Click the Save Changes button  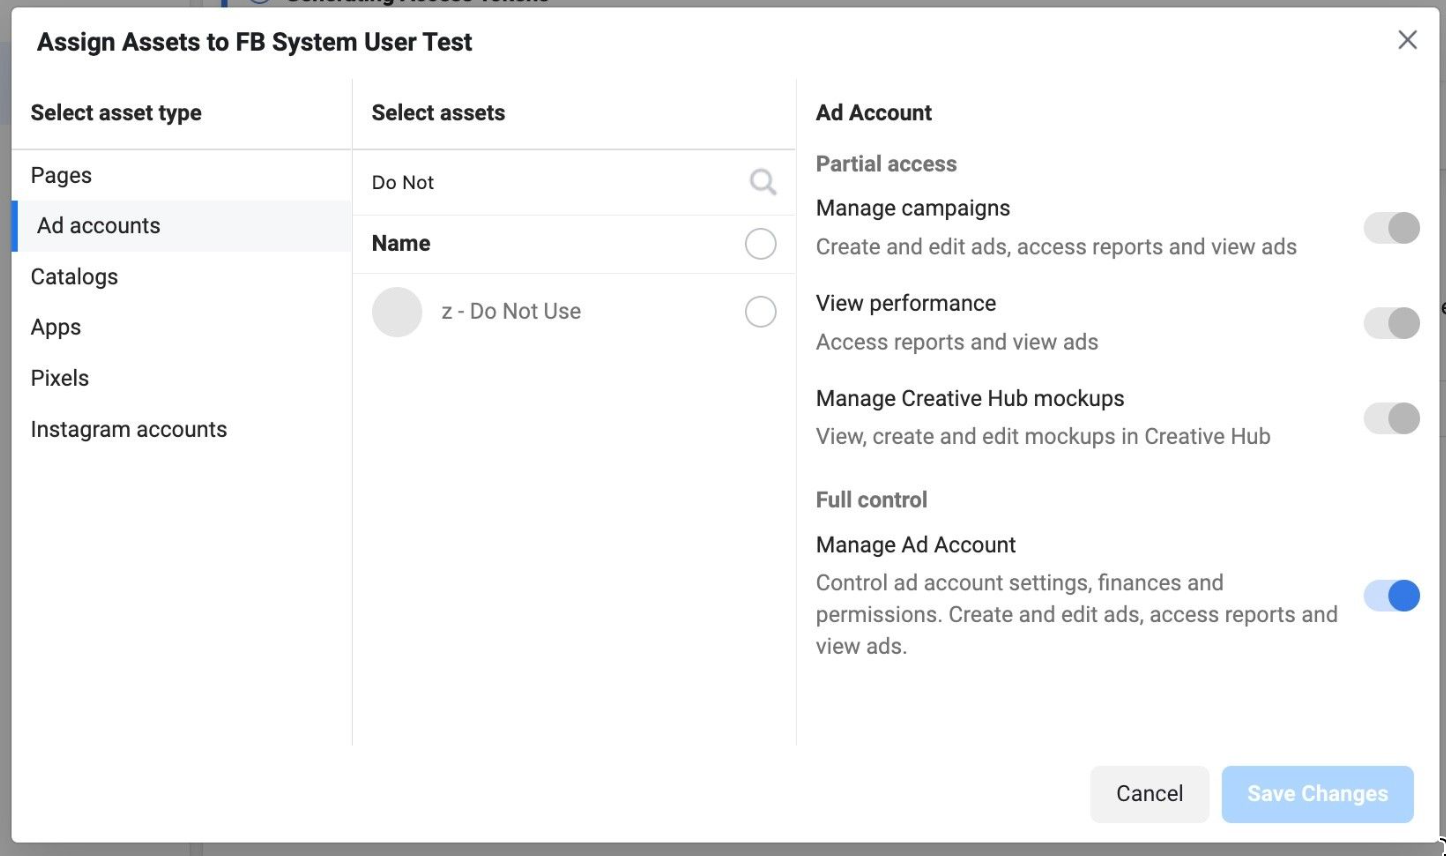[1318, 794]
